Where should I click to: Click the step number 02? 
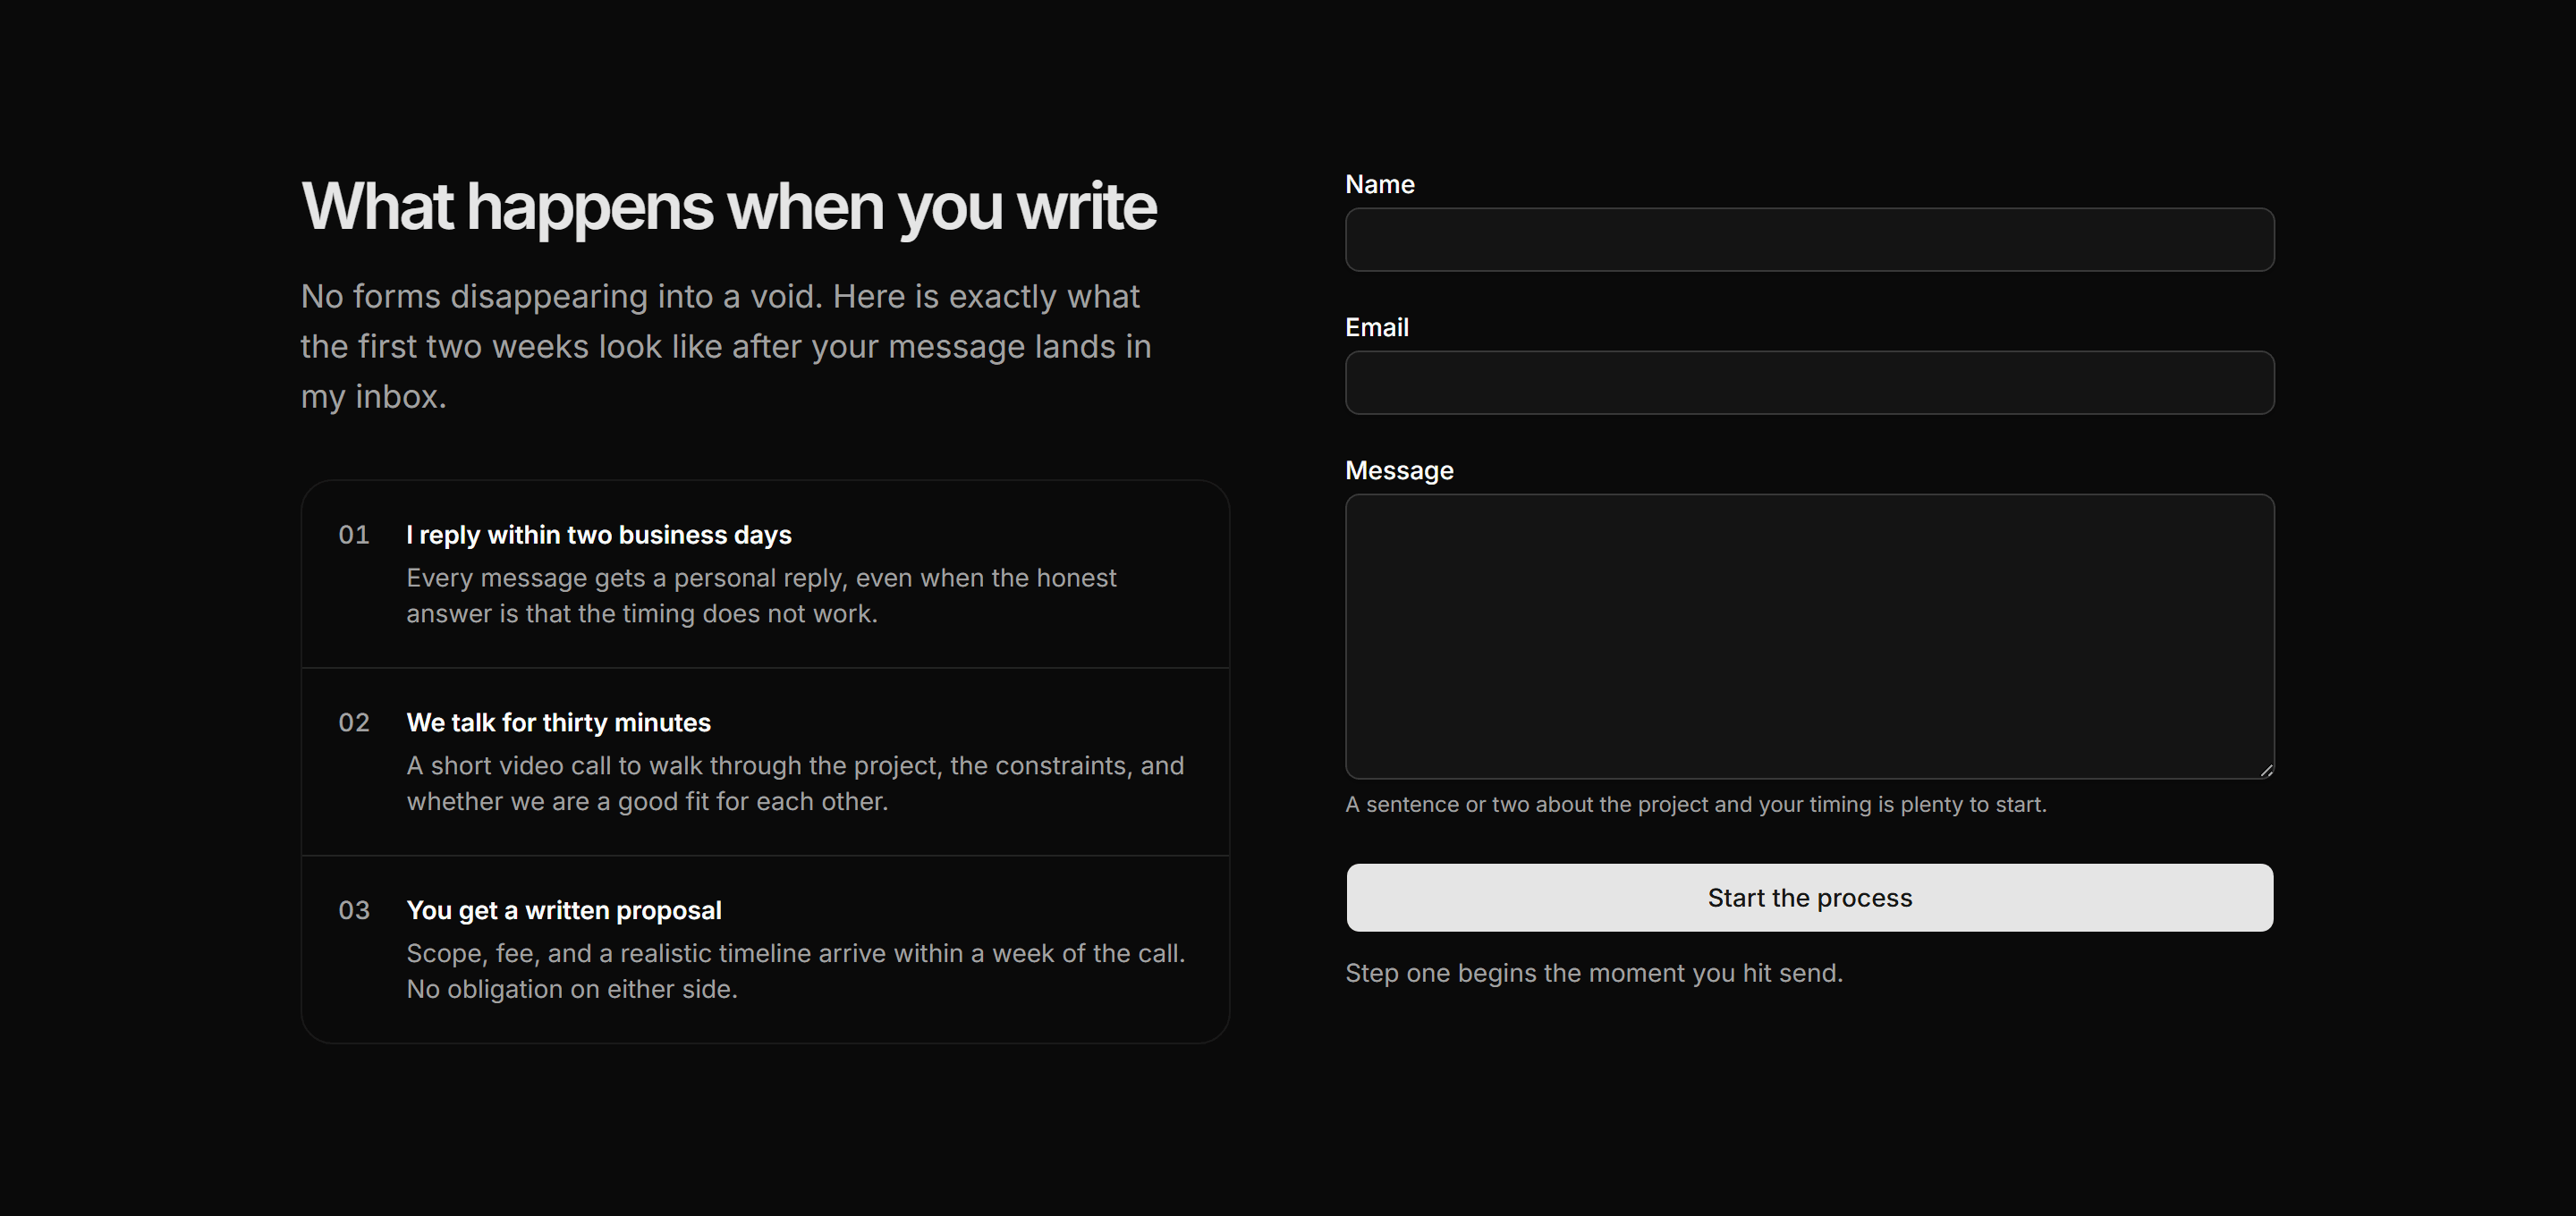click(354, 722)
